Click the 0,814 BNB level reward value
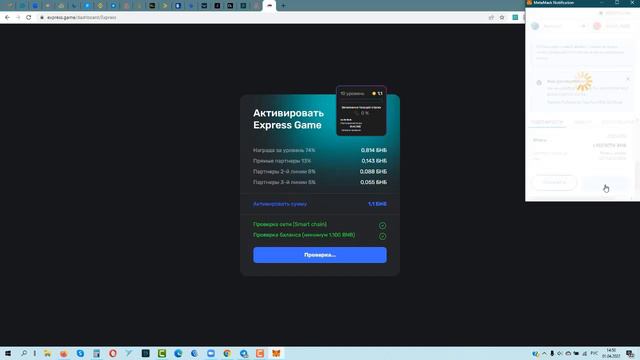 coord(373,150)
